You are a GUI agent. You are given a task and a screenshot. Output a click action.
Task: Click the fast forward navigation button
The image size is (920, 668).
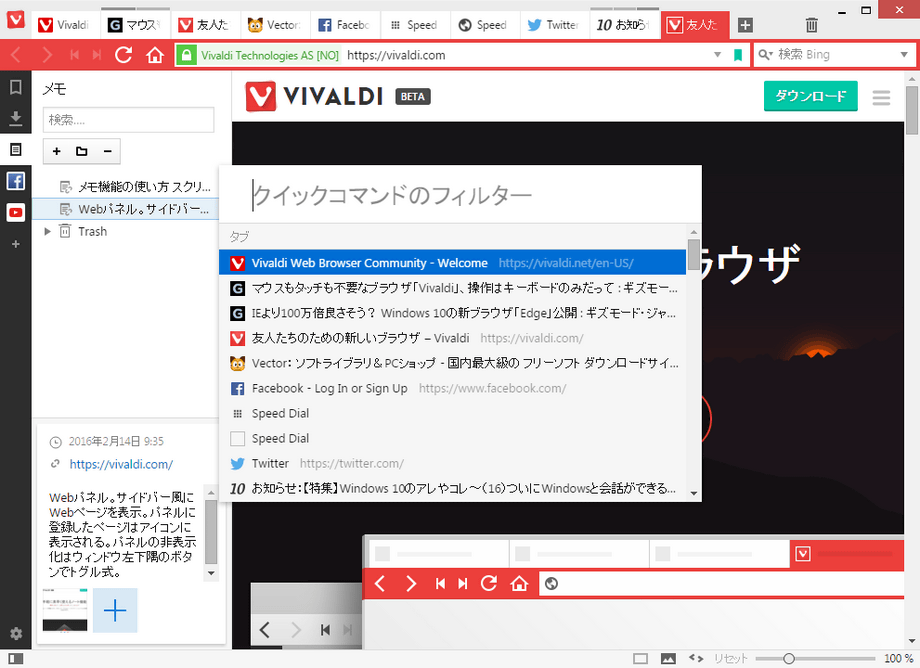(x=97, y=55)
